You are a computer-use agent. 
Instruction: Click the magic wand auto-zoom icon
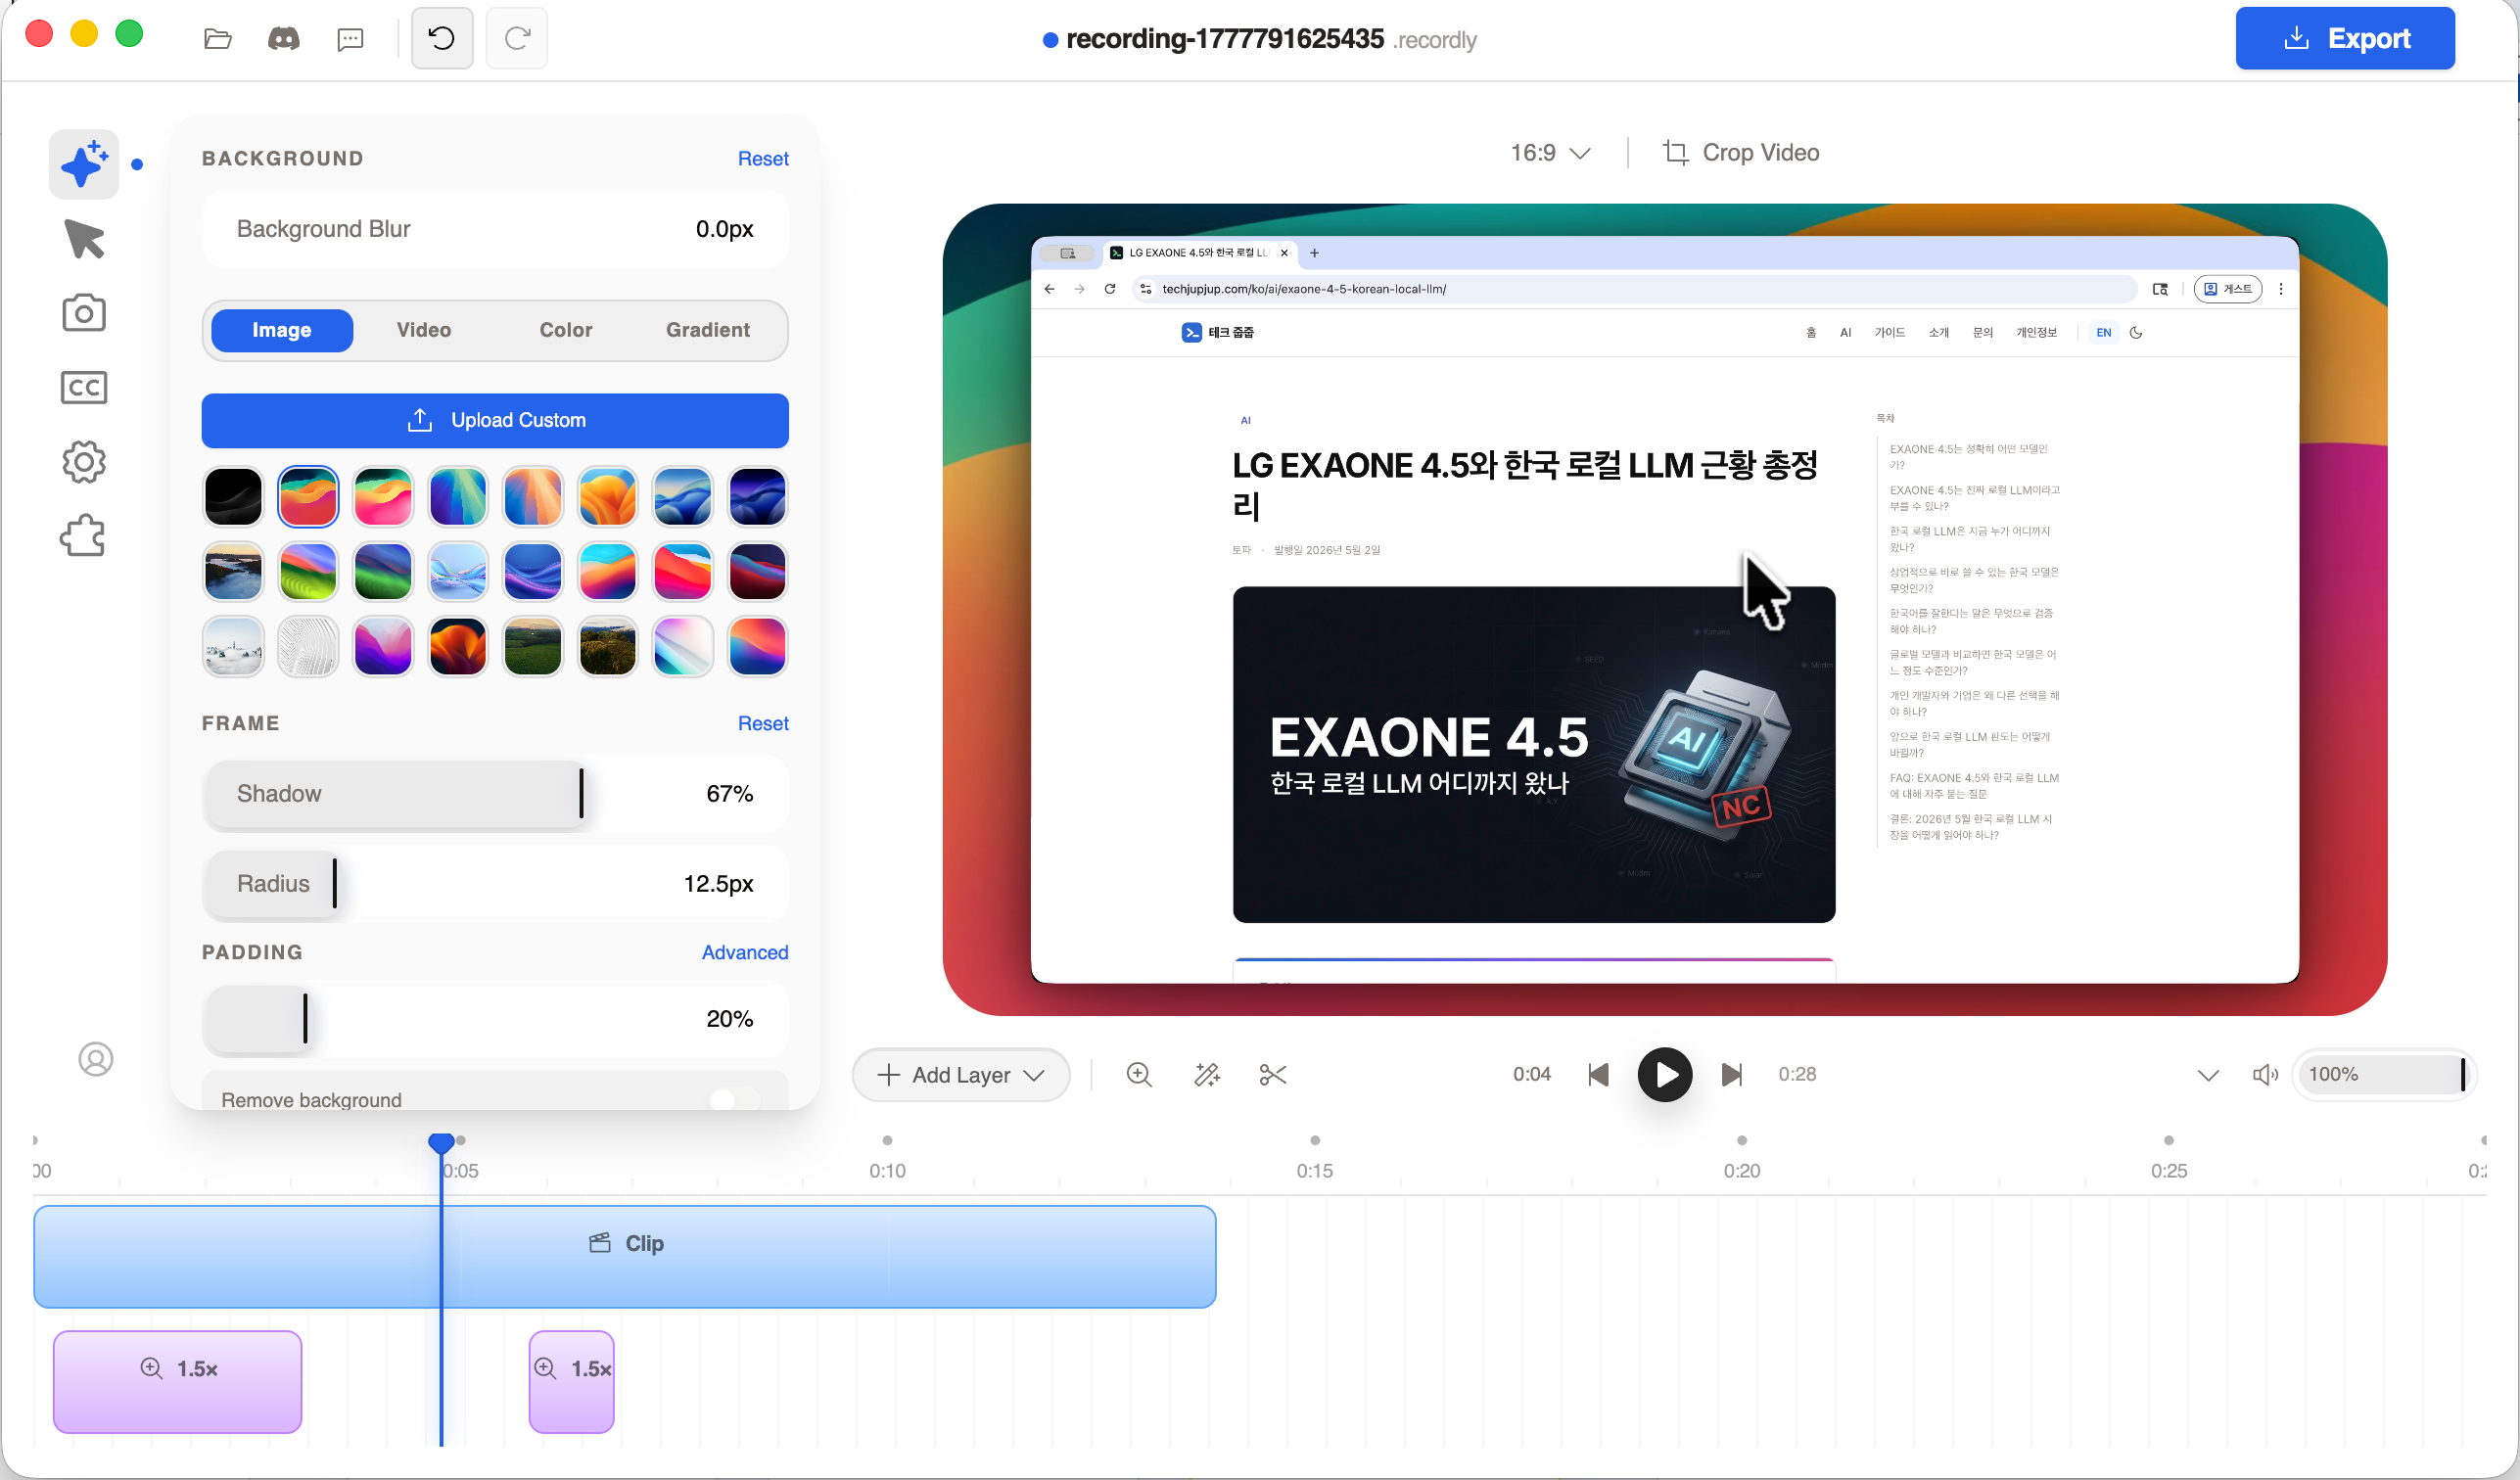click(x=1207, y=1075)
